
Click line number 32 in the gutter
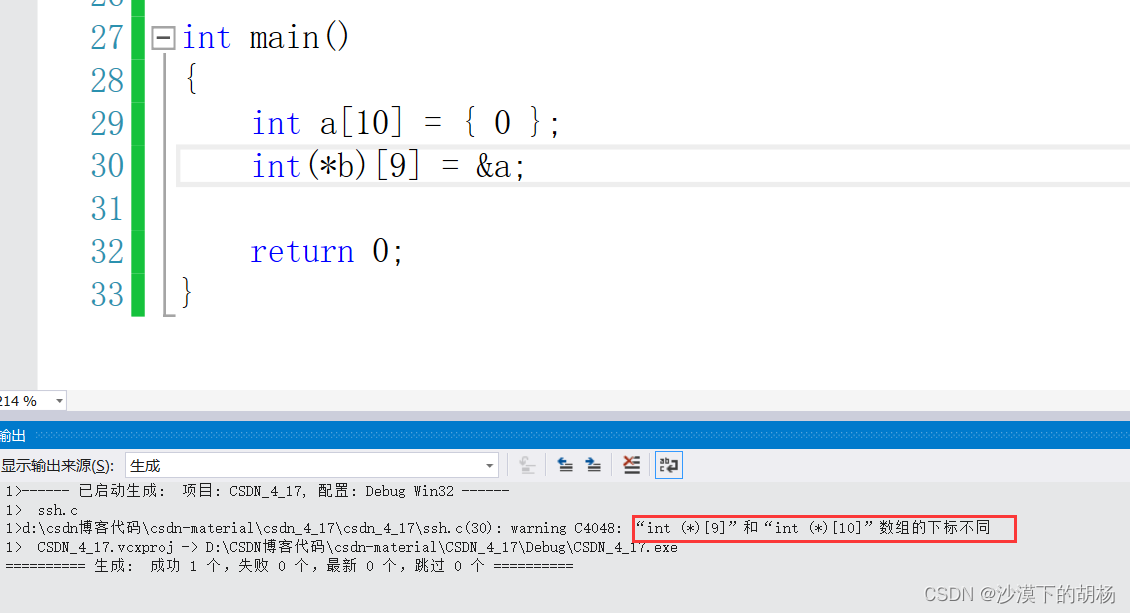pos(107,251)
